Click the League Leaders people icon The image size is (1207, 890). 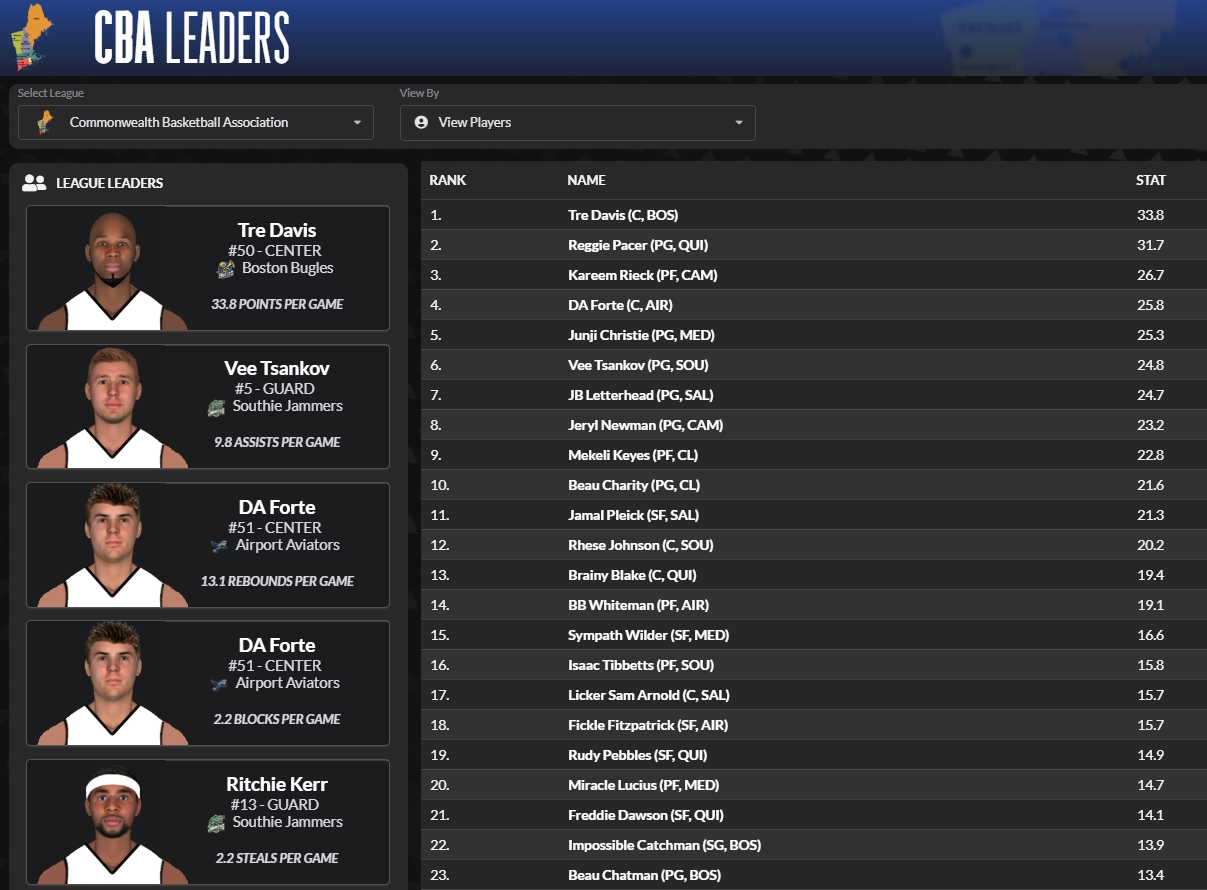(x=35, y=183)
